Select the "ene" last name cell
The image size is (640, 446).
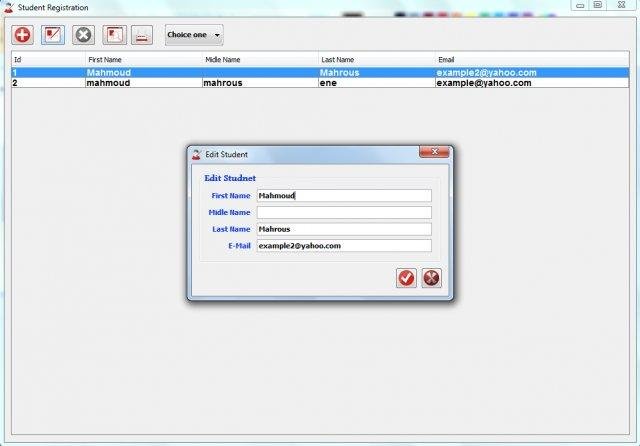377,83
